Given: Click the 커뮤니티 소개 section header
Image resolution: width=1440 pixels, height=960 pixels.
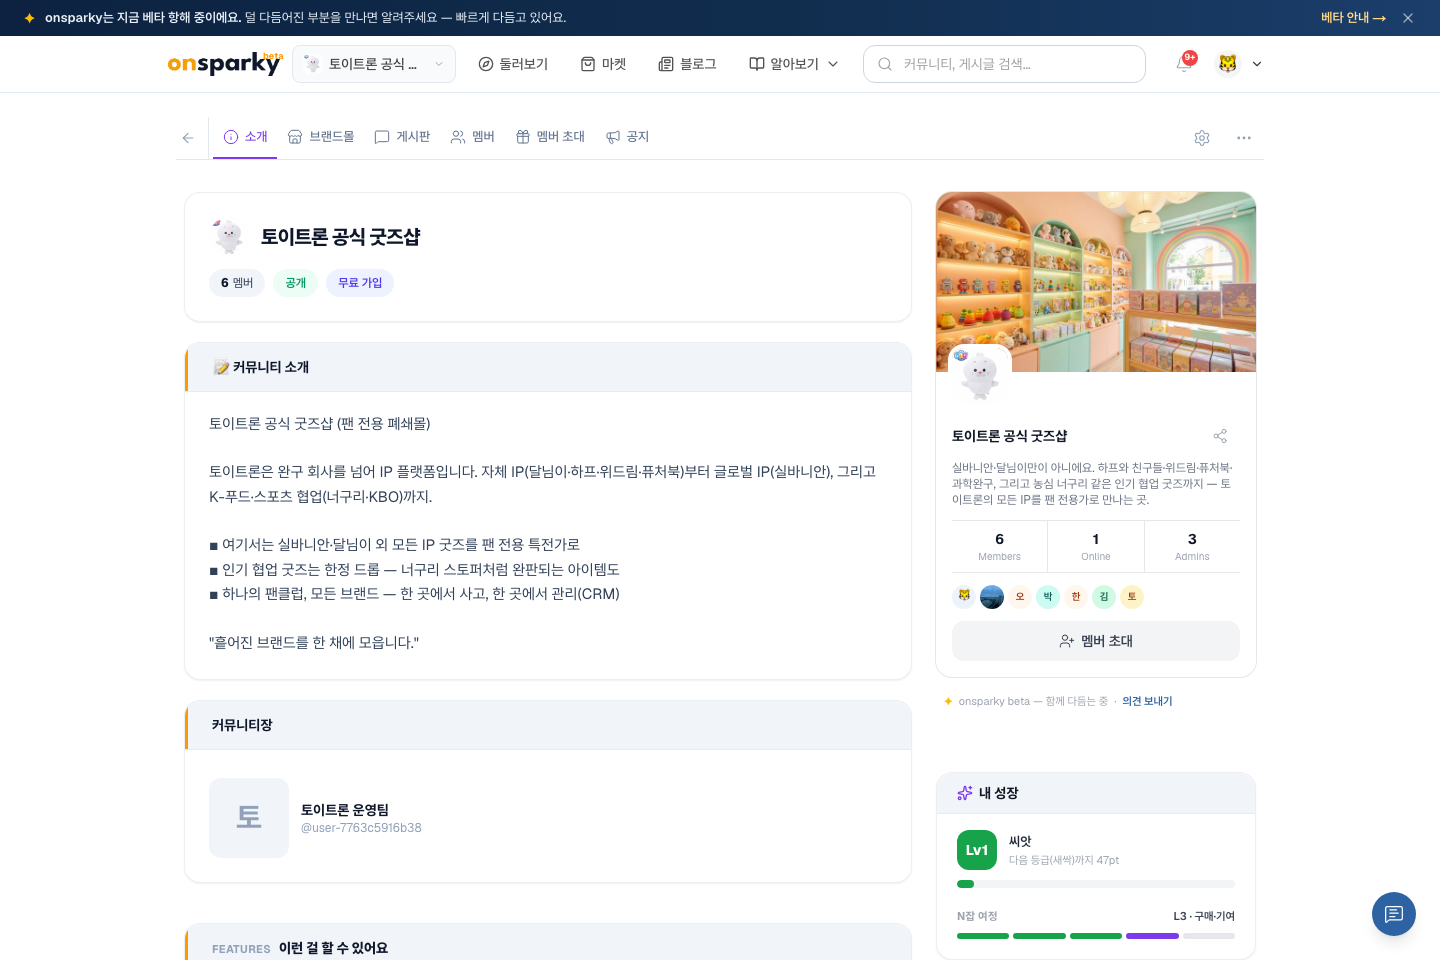Looking at the screenshot, I should tap(548, 367).
